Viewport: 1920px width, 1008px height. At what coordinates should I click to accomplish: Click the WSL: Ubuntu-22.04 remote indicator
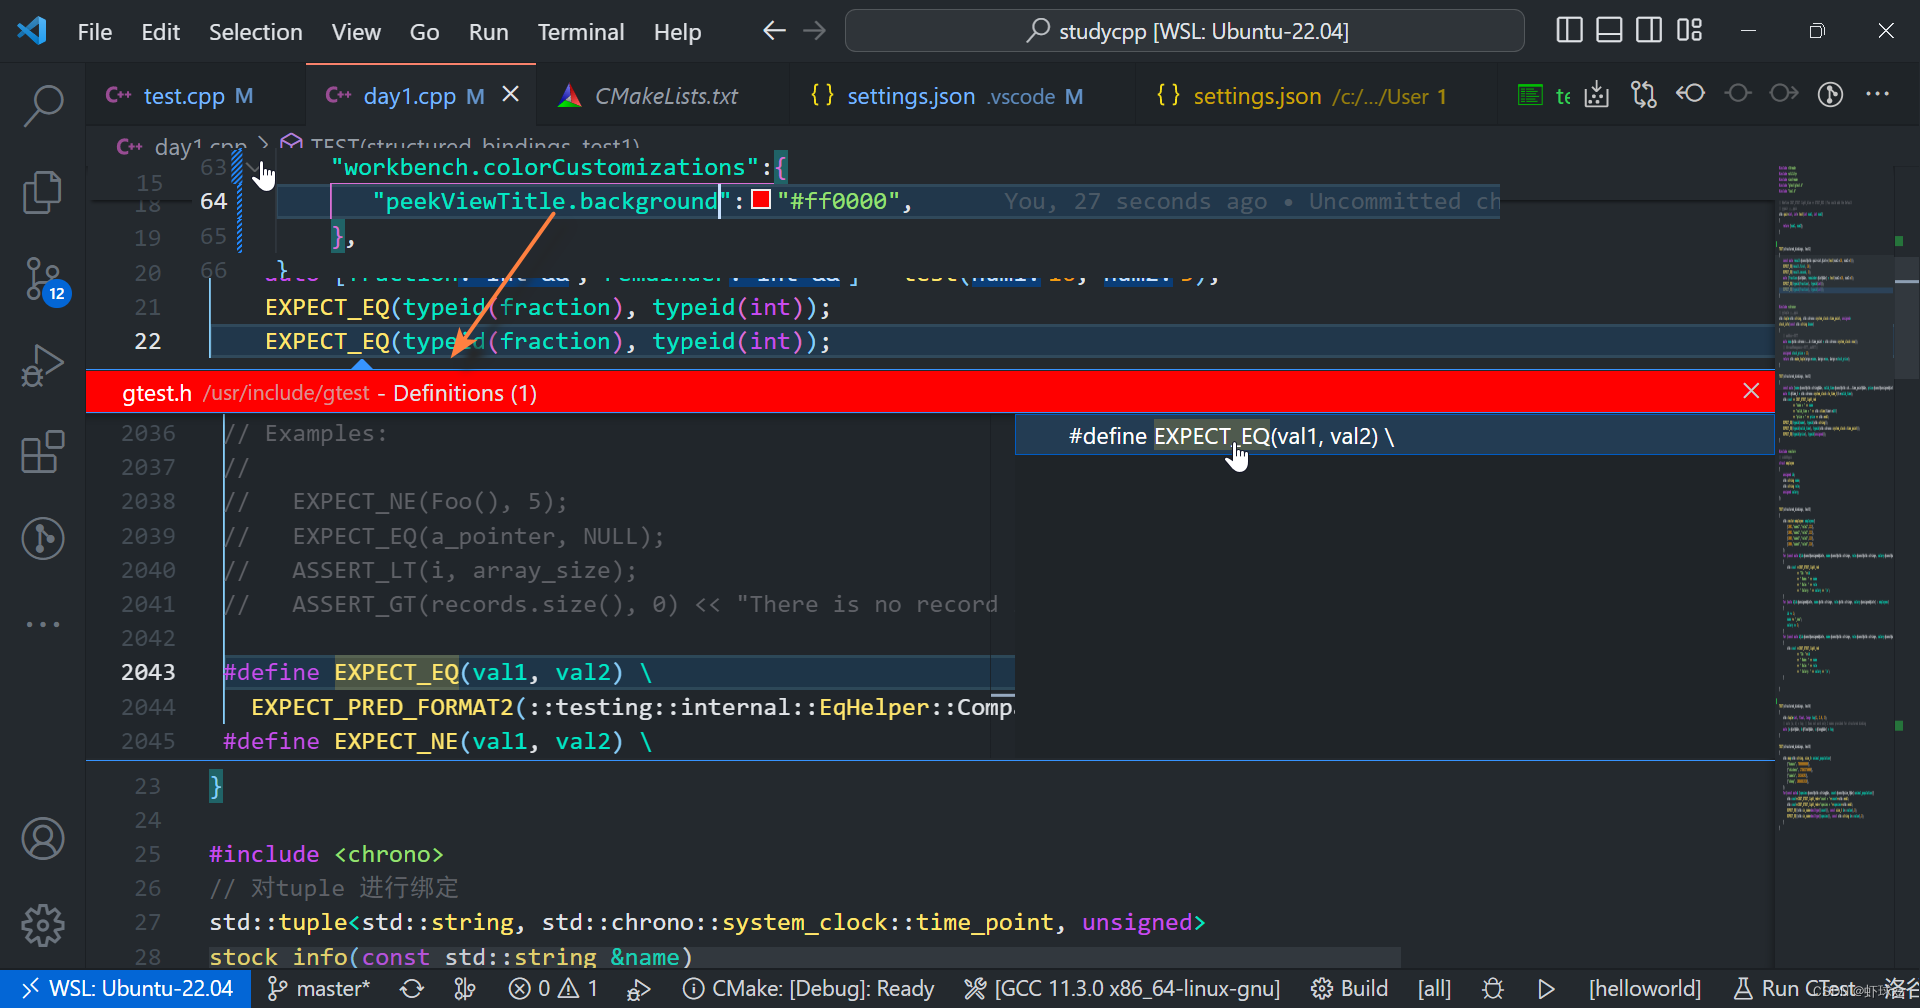126,989
